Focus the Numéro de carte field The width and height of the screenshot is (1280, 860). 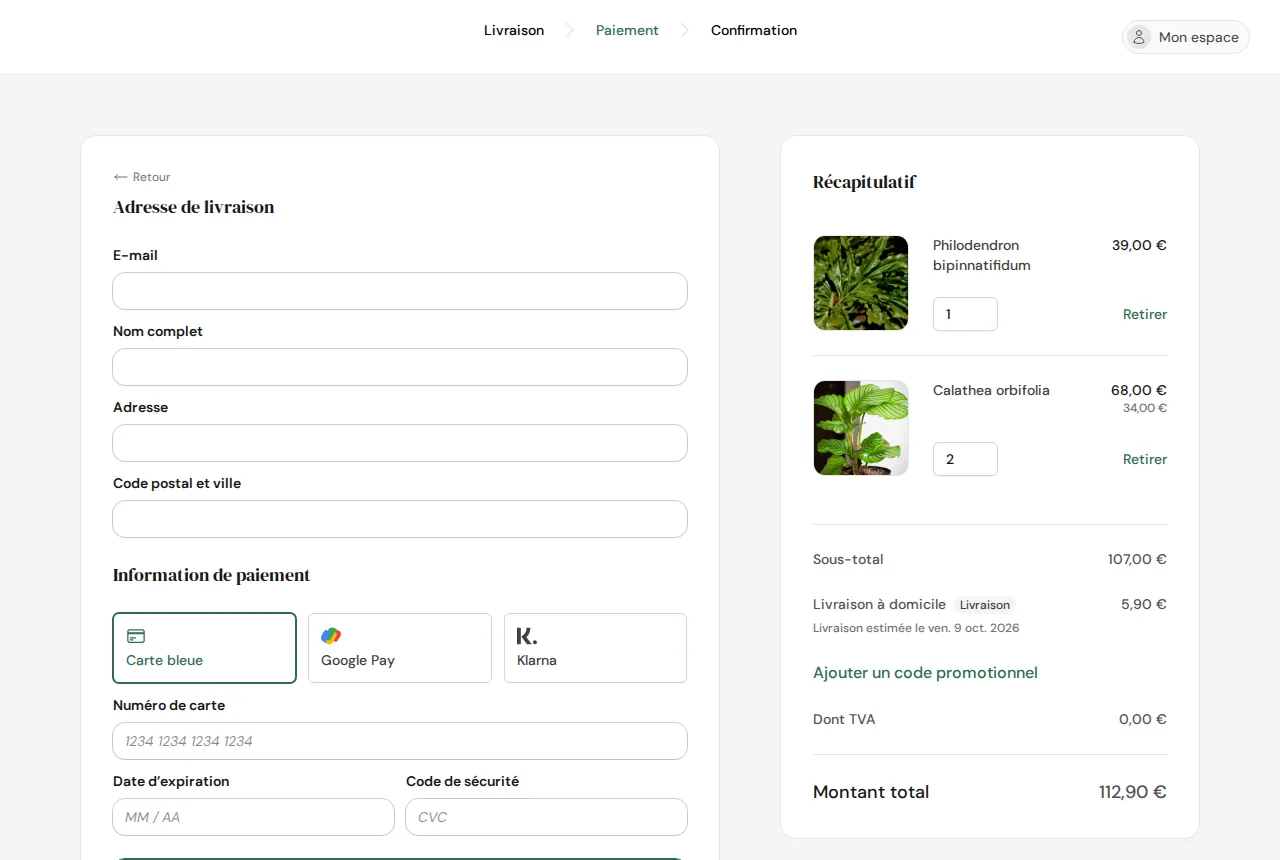400,741
